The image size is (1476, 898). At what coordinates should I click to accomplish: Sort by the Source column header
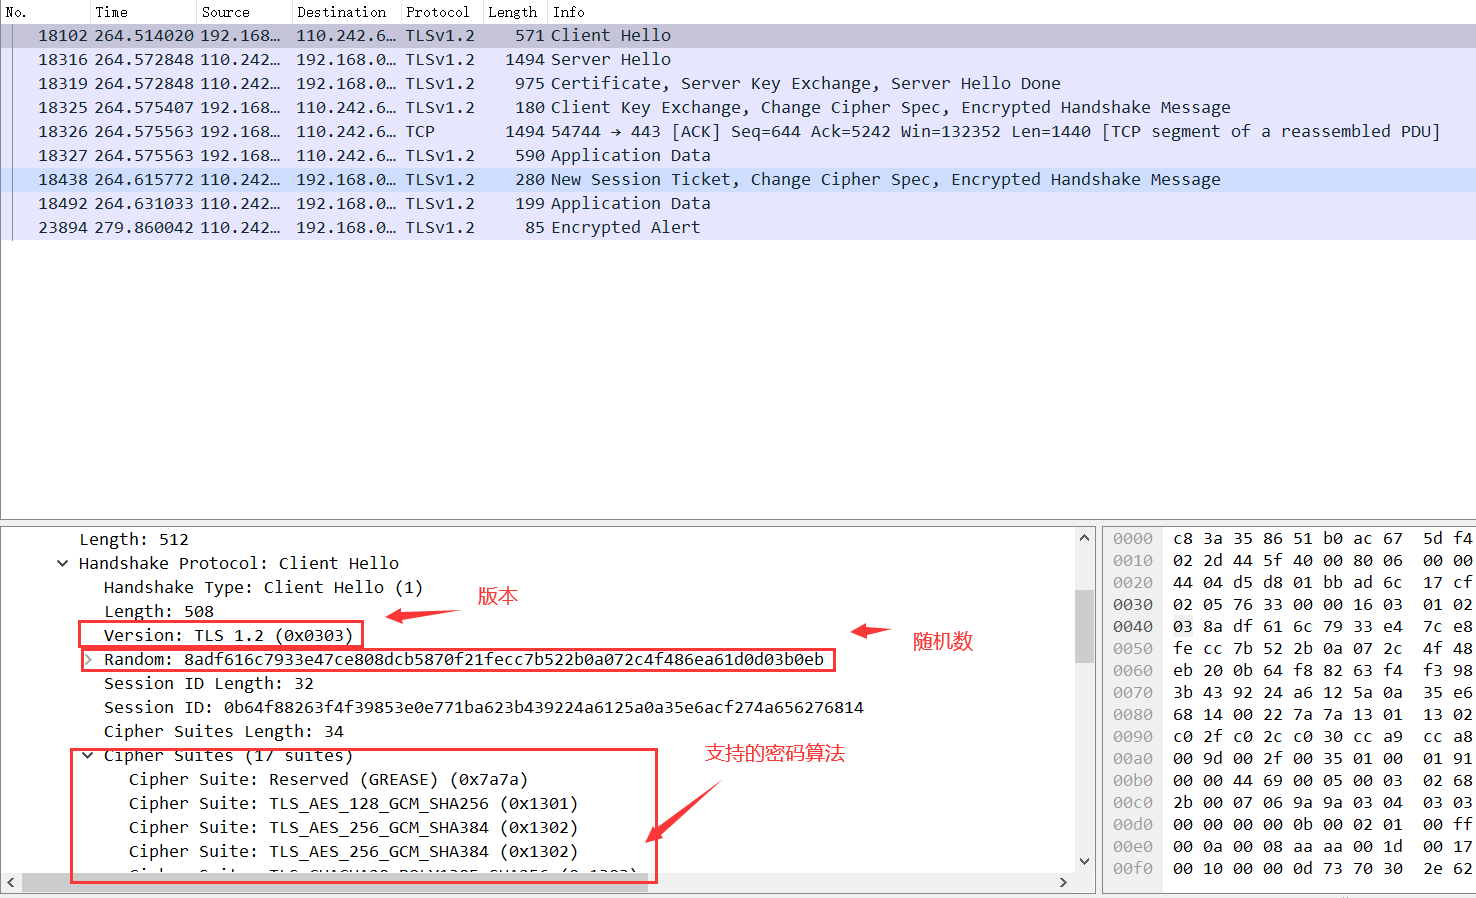[x=244, y=12]
